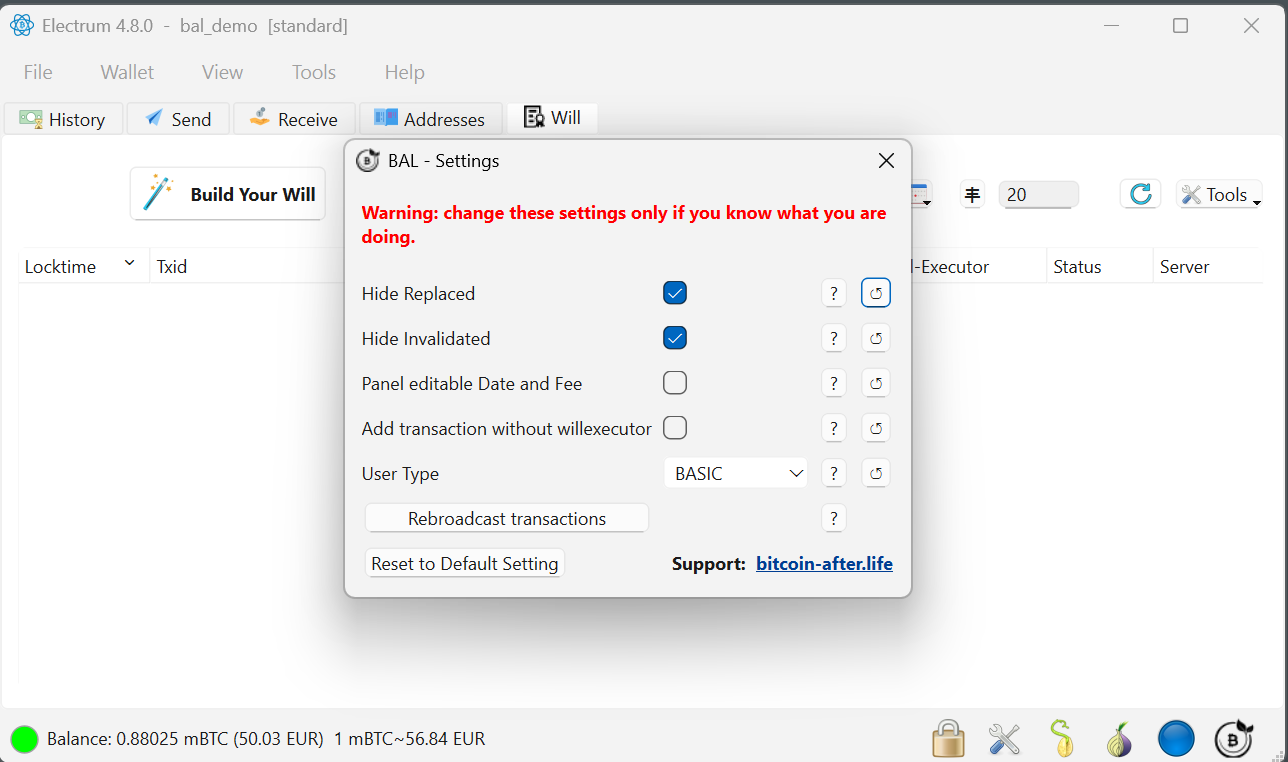Open the User Type BASIC dropdown

[736, 473]
